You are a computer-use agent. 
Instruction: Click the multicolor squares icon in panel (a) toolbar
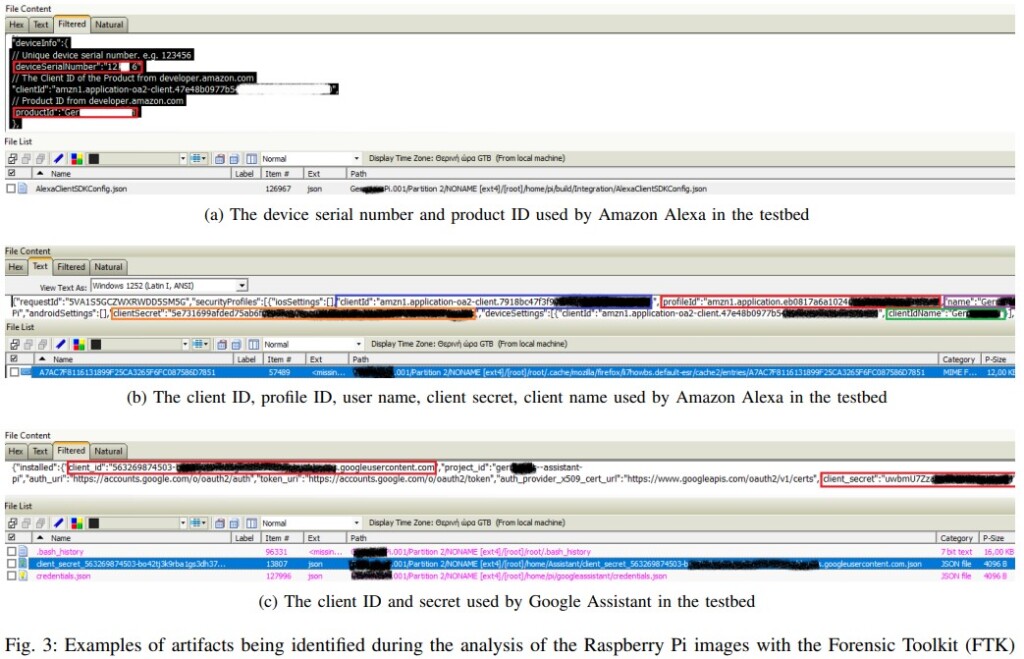pyautogui.click(x=76, y=159)
